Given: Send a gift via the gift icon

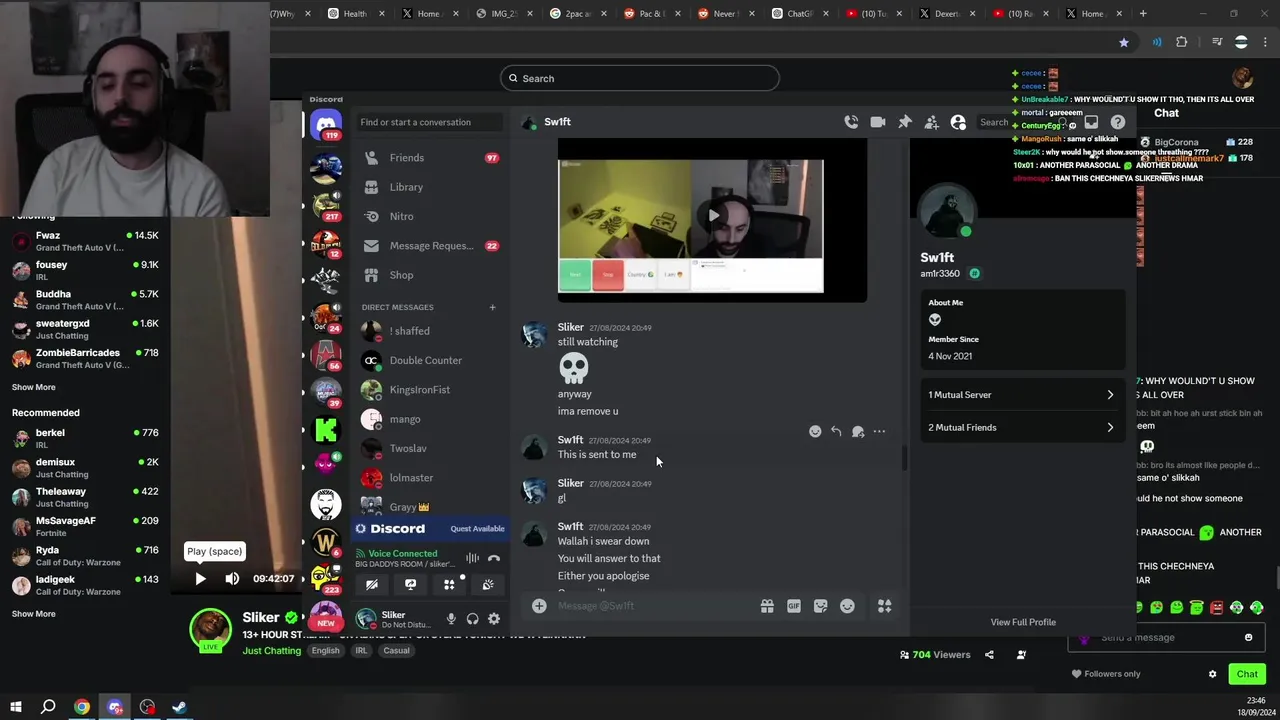Looking at the screenshot, I should coord(767,606).
